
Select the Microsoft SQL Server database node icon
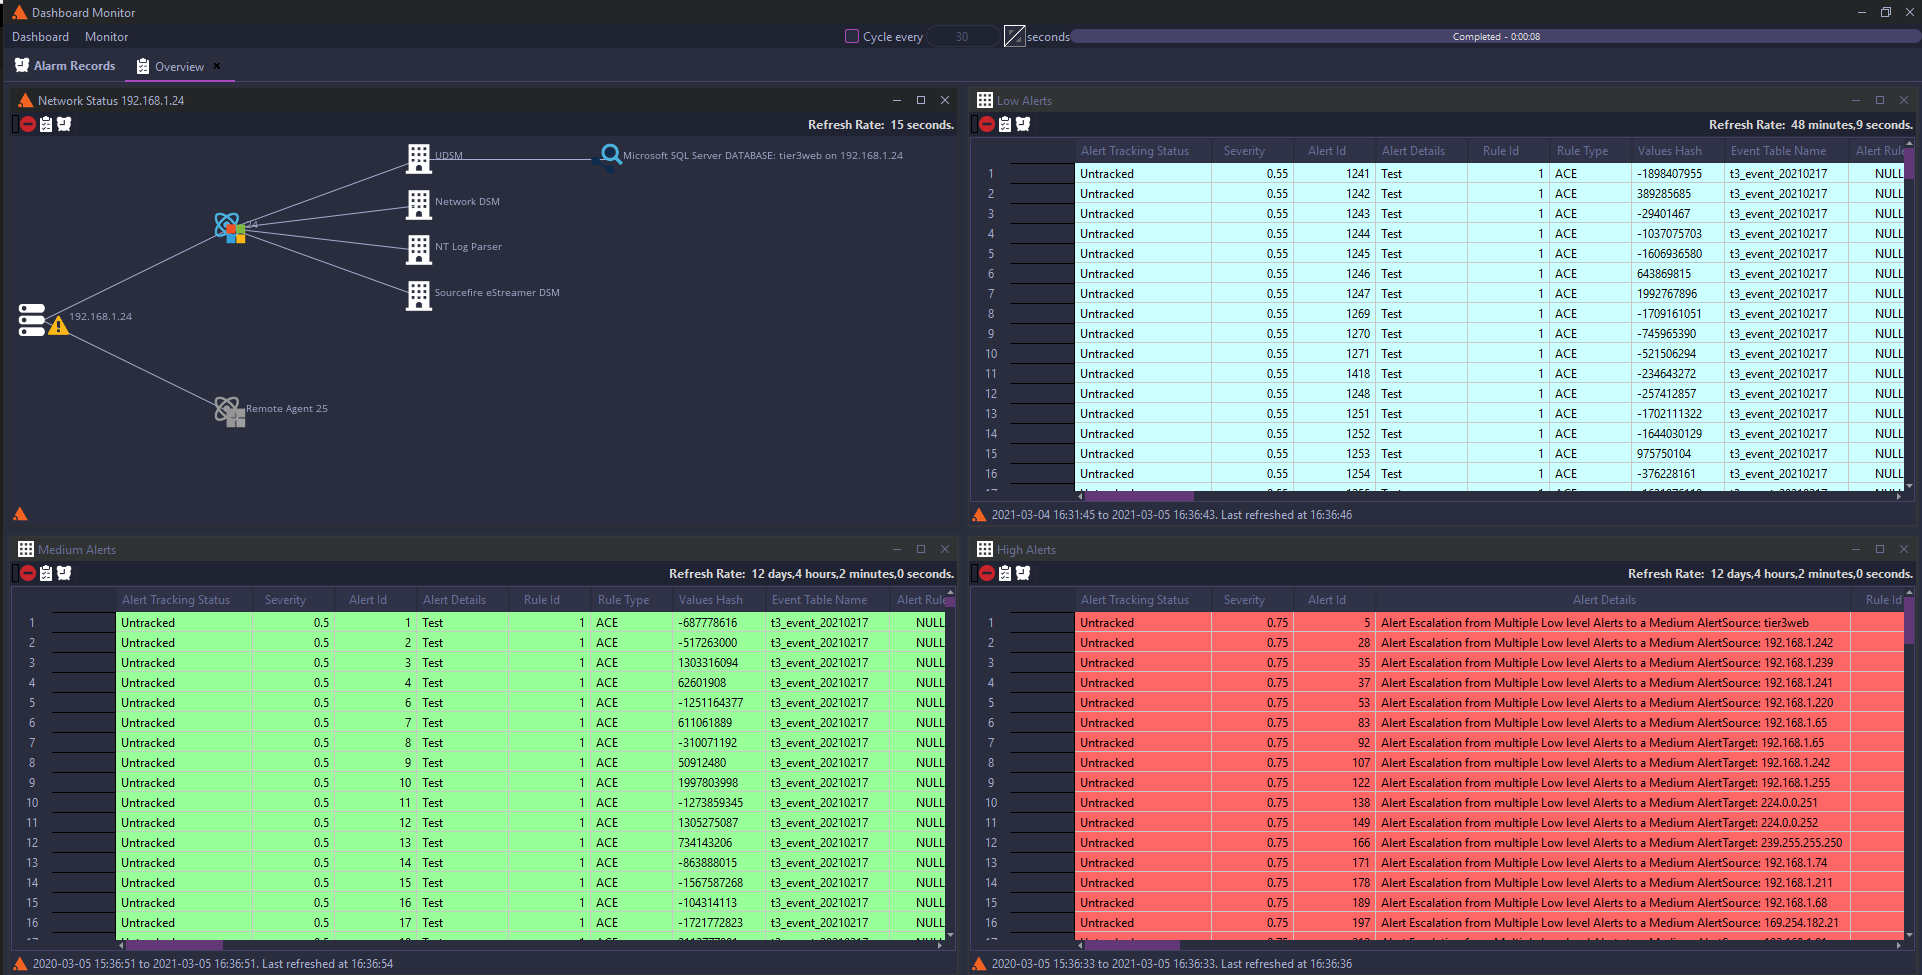tap(609, 156)
